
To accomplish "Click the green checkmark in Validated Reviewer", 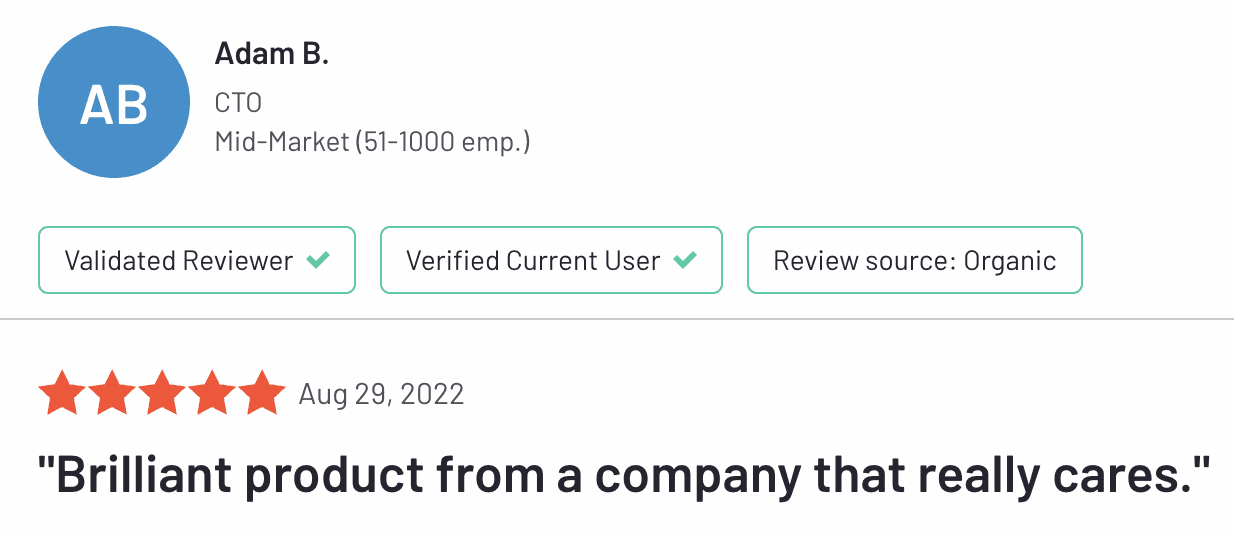I will tap(318, 261).
